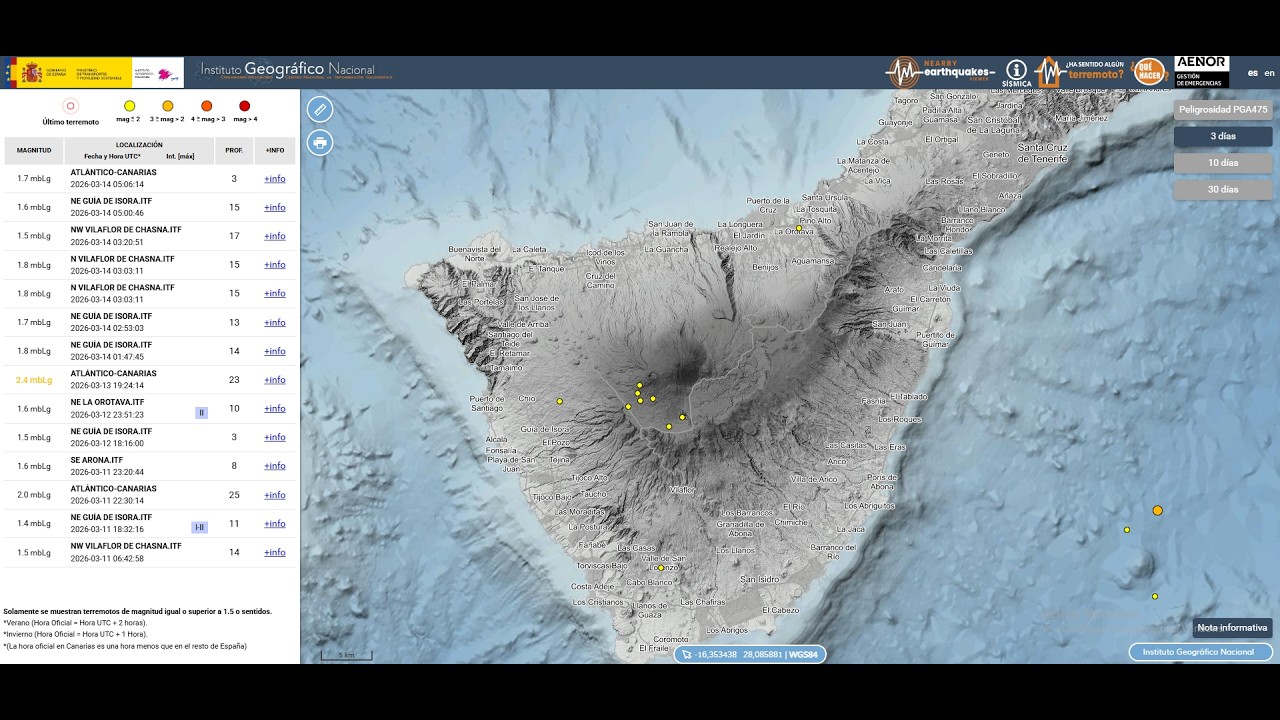Image resolution: width=1280 pixels, height=720 pixels.
Task: Open +info for the 2.4 mbLg Atlántico-Canarias quake
Action: pos(275,380)
